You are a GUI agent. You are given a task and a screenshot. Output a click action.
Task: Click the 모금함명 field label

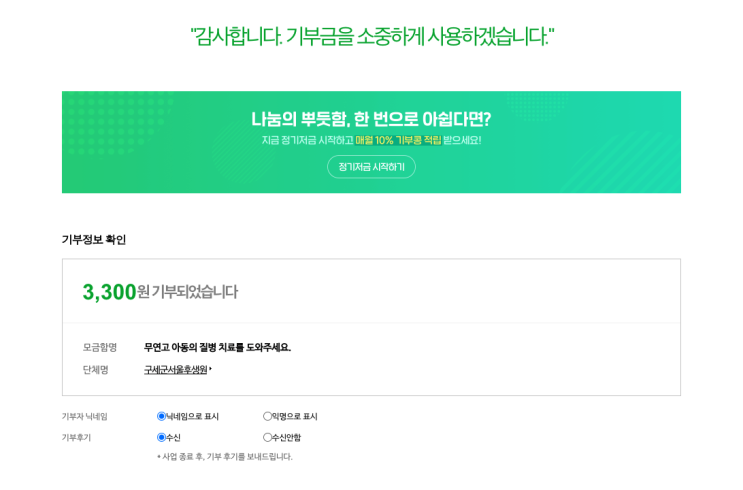pos(100,347)
